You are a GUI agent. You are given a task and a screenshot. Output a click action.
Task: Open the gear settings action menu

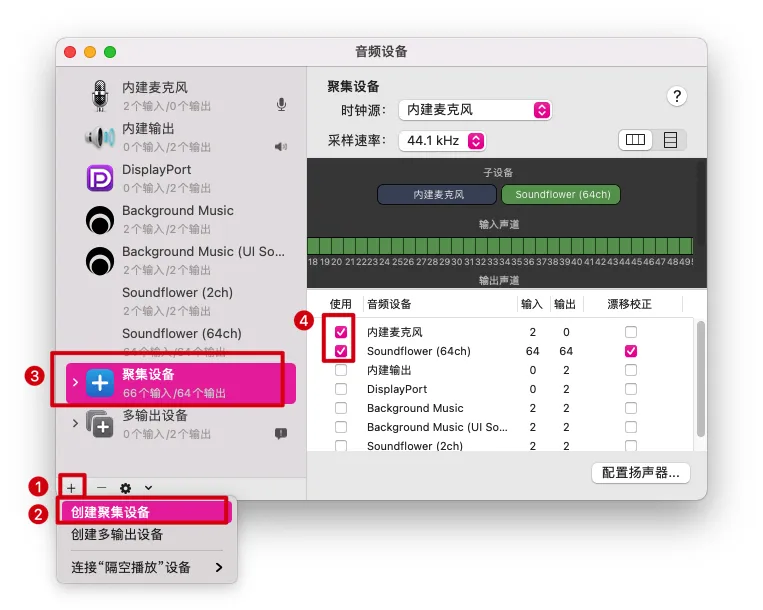tap(126, 488)
